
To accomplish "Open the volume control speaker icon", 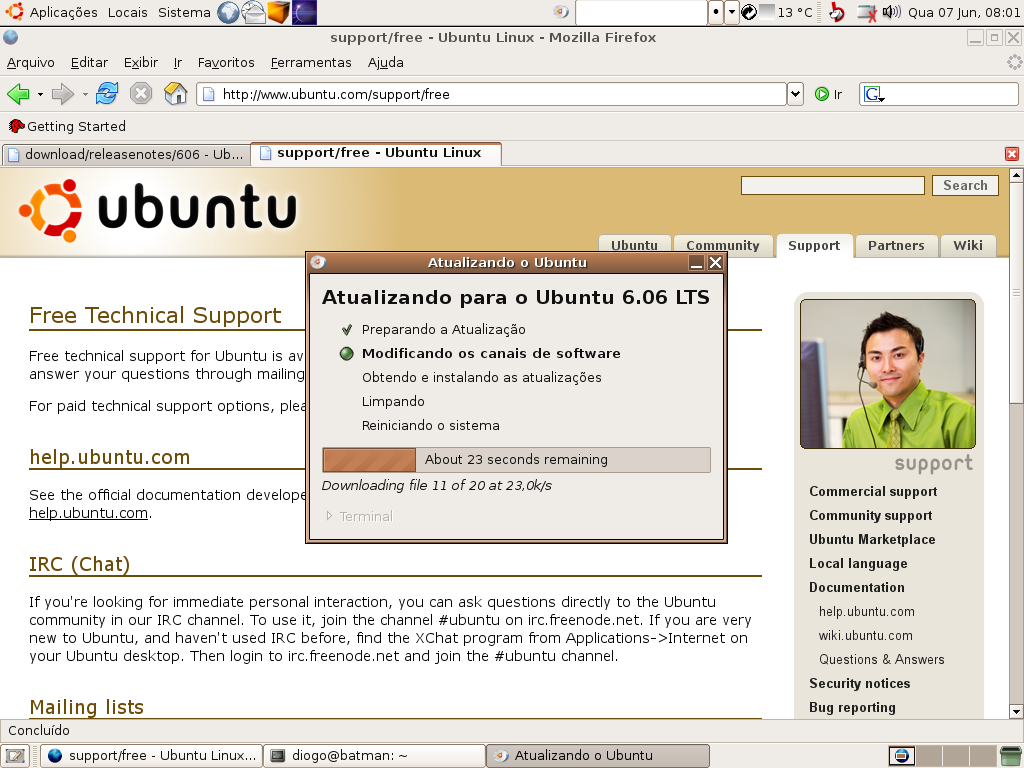I will [x=891, y=12].
